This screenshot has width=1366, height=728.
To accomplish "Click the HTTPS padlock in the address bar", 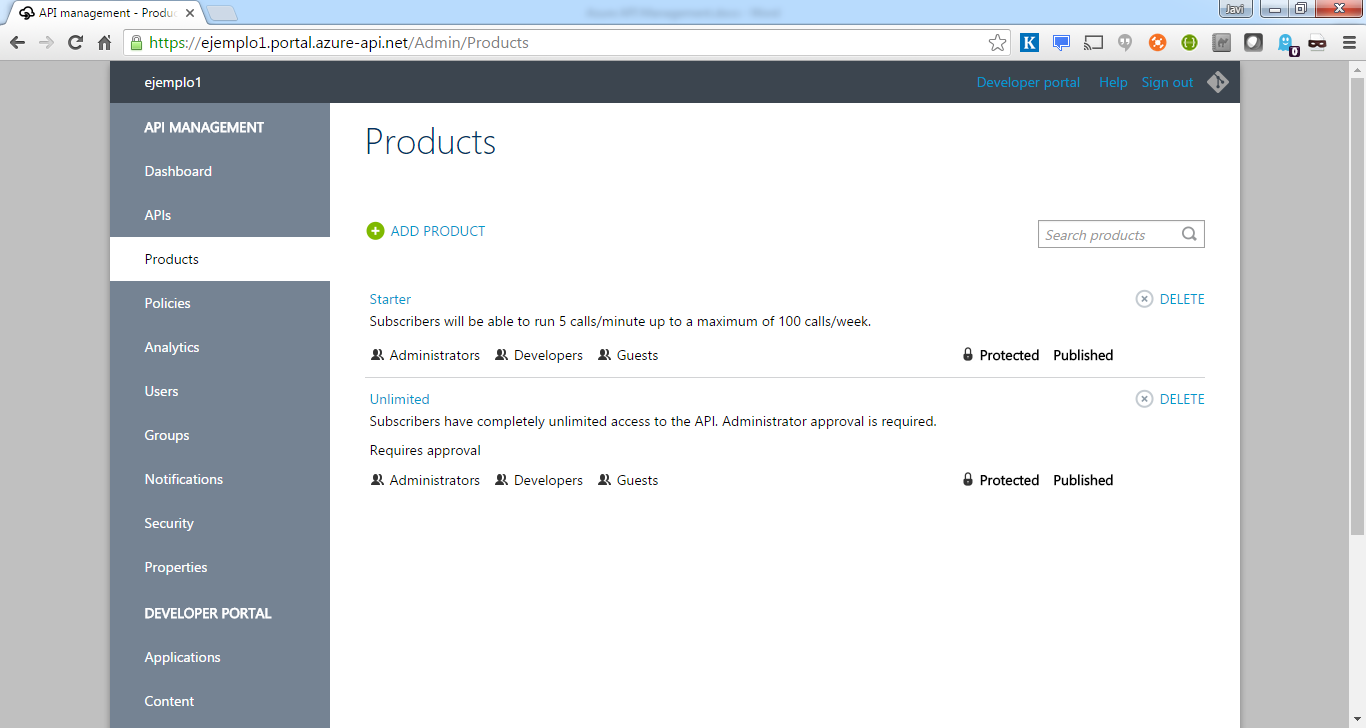I will click(135, 43).
